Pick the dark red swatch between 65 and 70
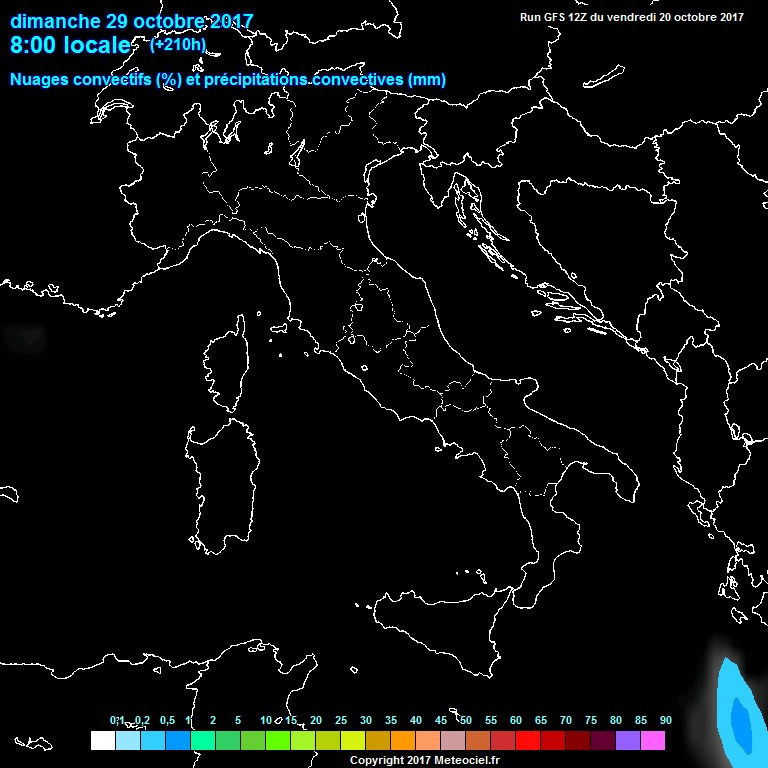This screenshot has width=768, height=768. click(x=553, y=740)
